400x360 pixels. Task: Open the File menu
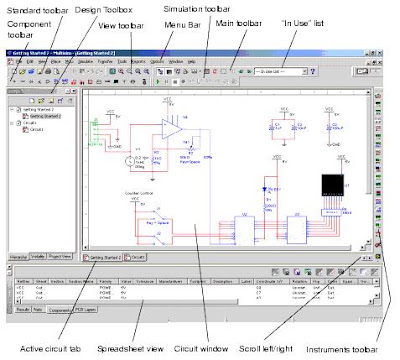pos(19,62)
